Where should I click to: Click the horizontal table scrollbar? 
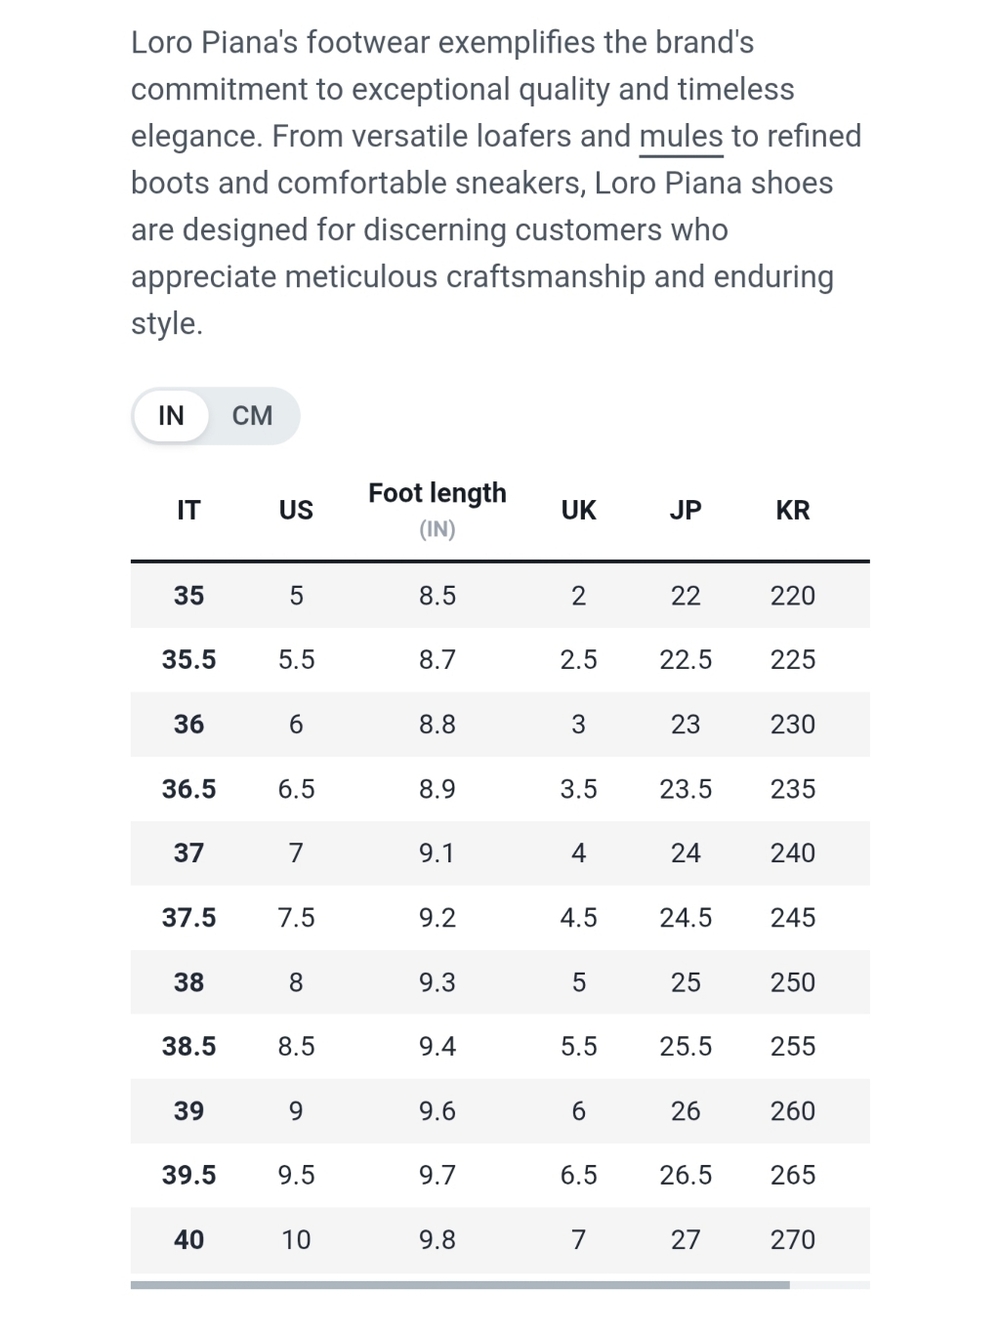tap(460, 1285)
